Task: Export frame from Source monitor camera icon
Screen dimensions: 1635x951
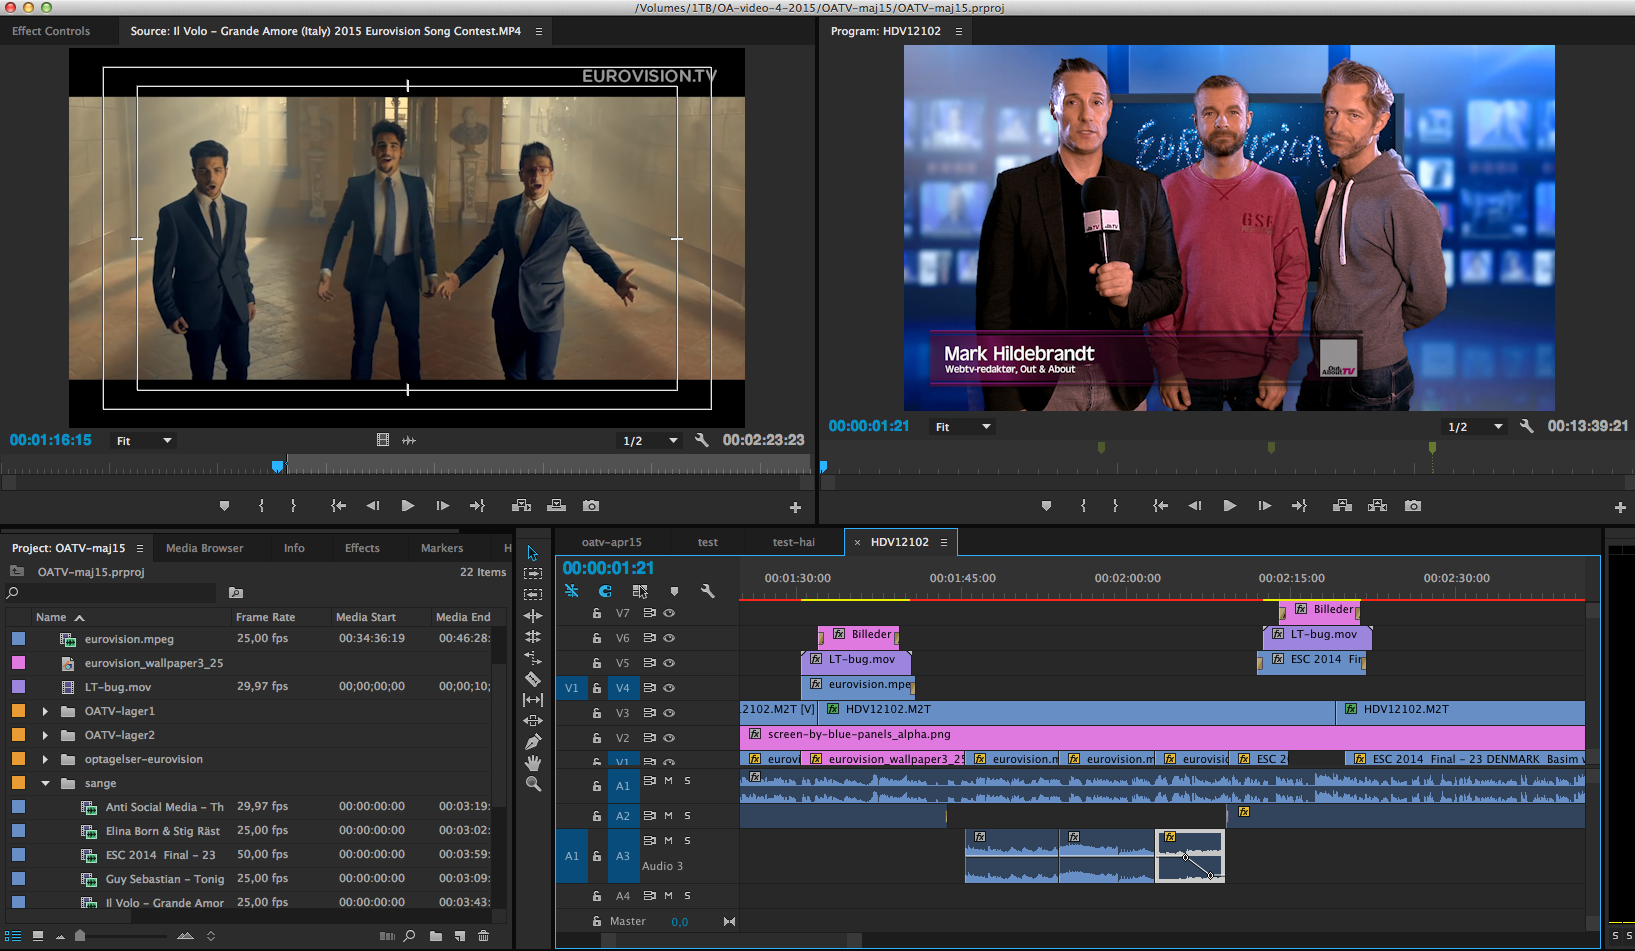Action: [591, 506]
